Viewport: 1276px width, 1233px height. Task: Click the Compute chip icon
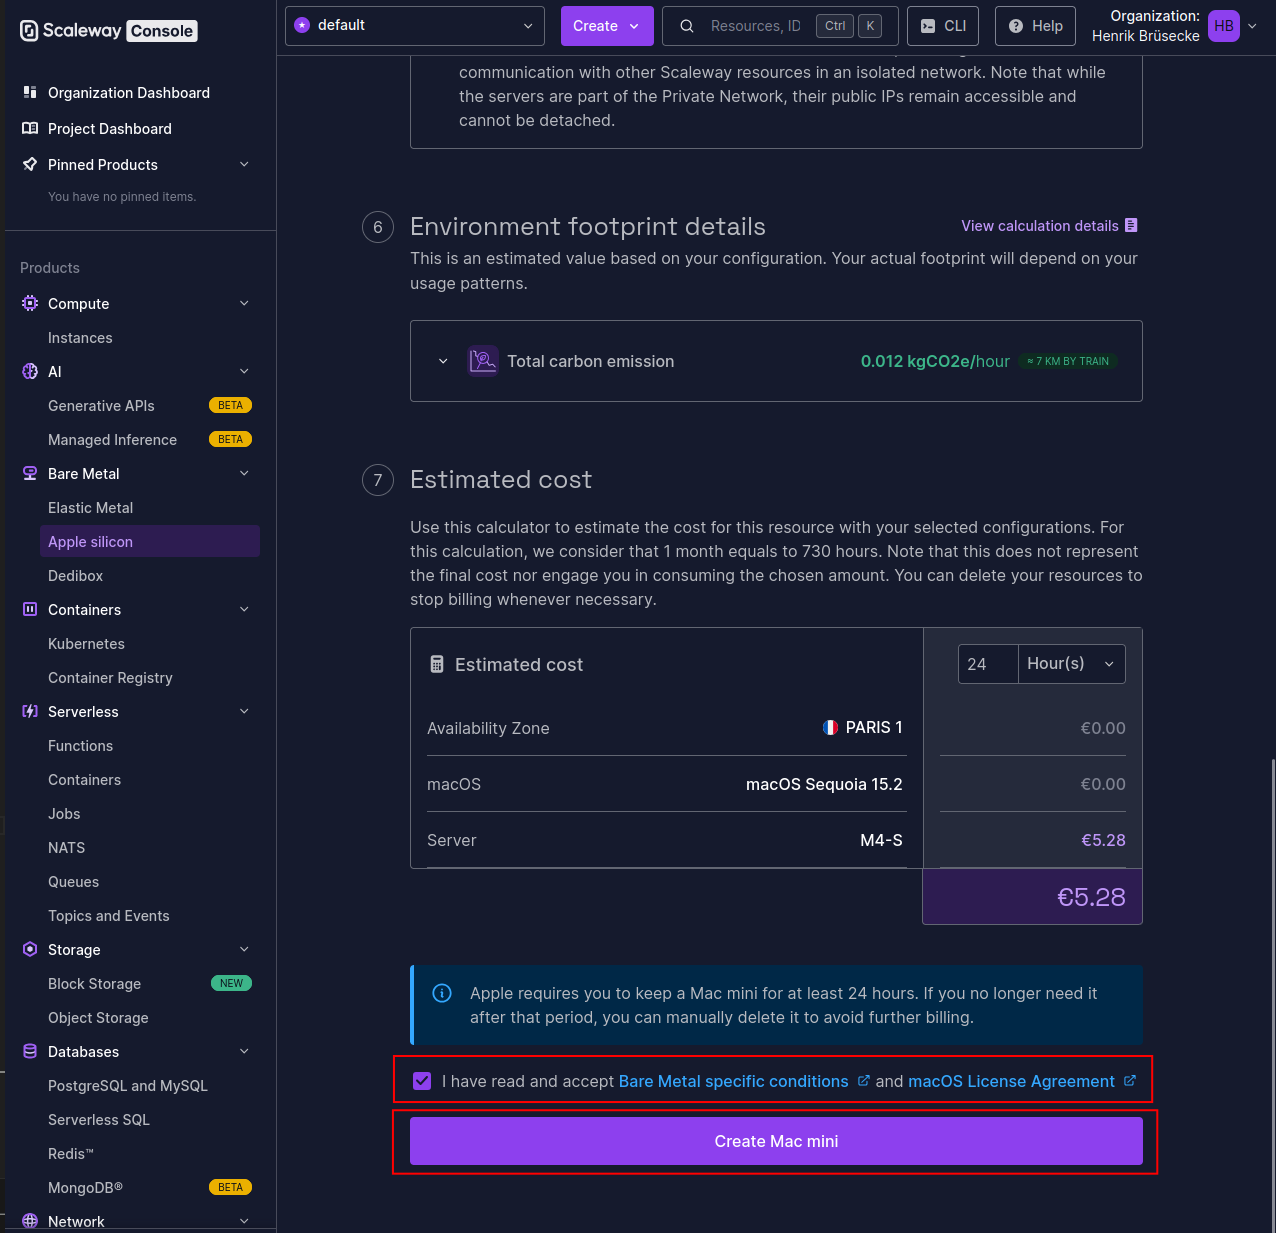point(30,303)
